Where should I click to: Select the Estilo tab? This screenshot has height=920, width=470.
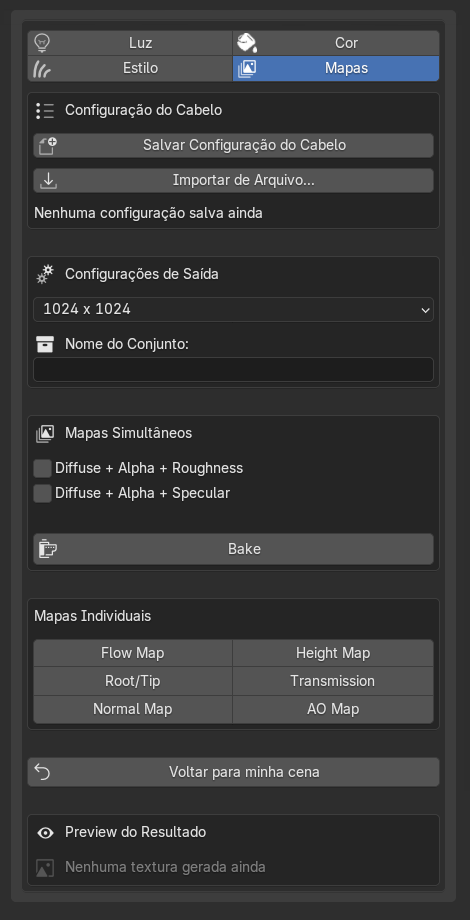(x=130, y=69)
